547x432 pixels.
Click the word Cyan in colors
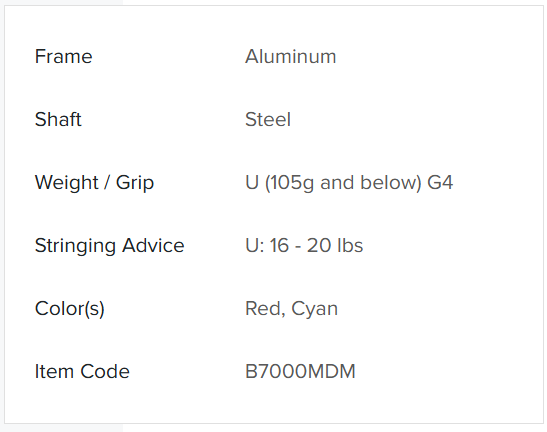(315, 310)
